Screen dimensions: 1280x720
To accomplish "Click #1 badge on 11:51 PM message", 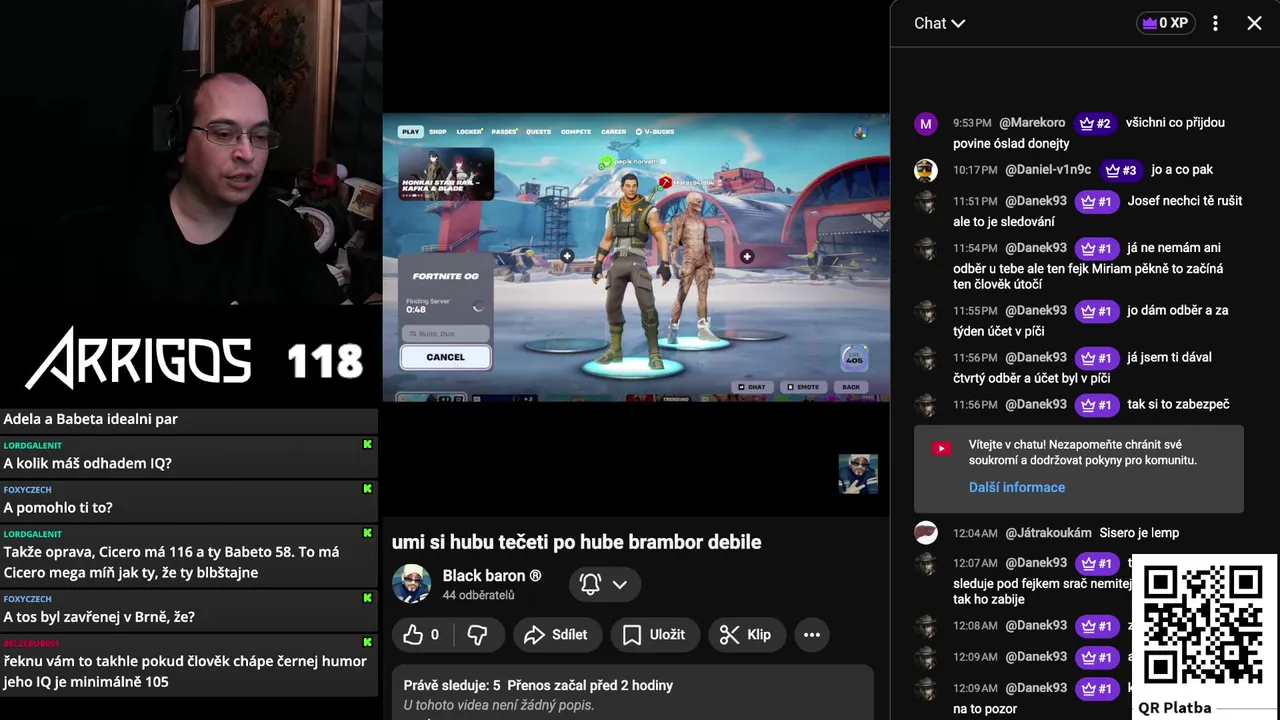I will click(x=1097, y=201).
